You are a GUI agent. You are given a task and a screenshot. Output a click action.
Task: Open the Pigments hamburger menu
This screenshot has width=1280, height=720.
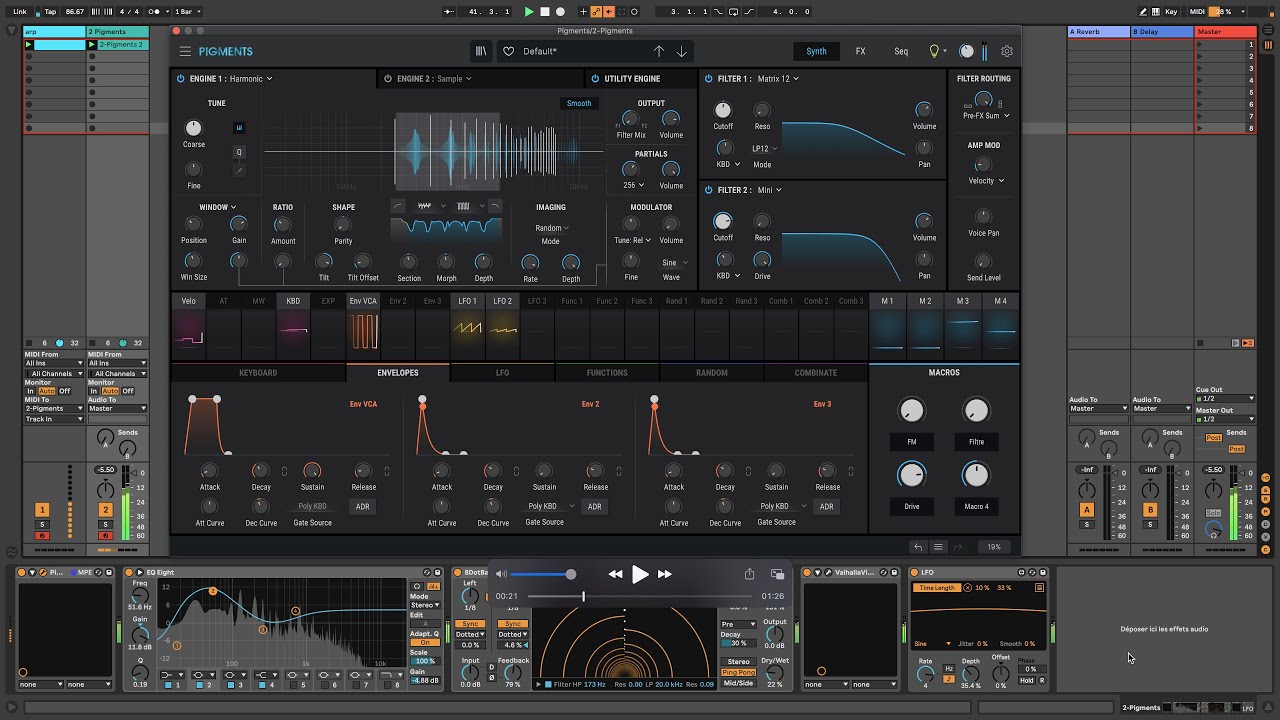[x=185, y=51]
